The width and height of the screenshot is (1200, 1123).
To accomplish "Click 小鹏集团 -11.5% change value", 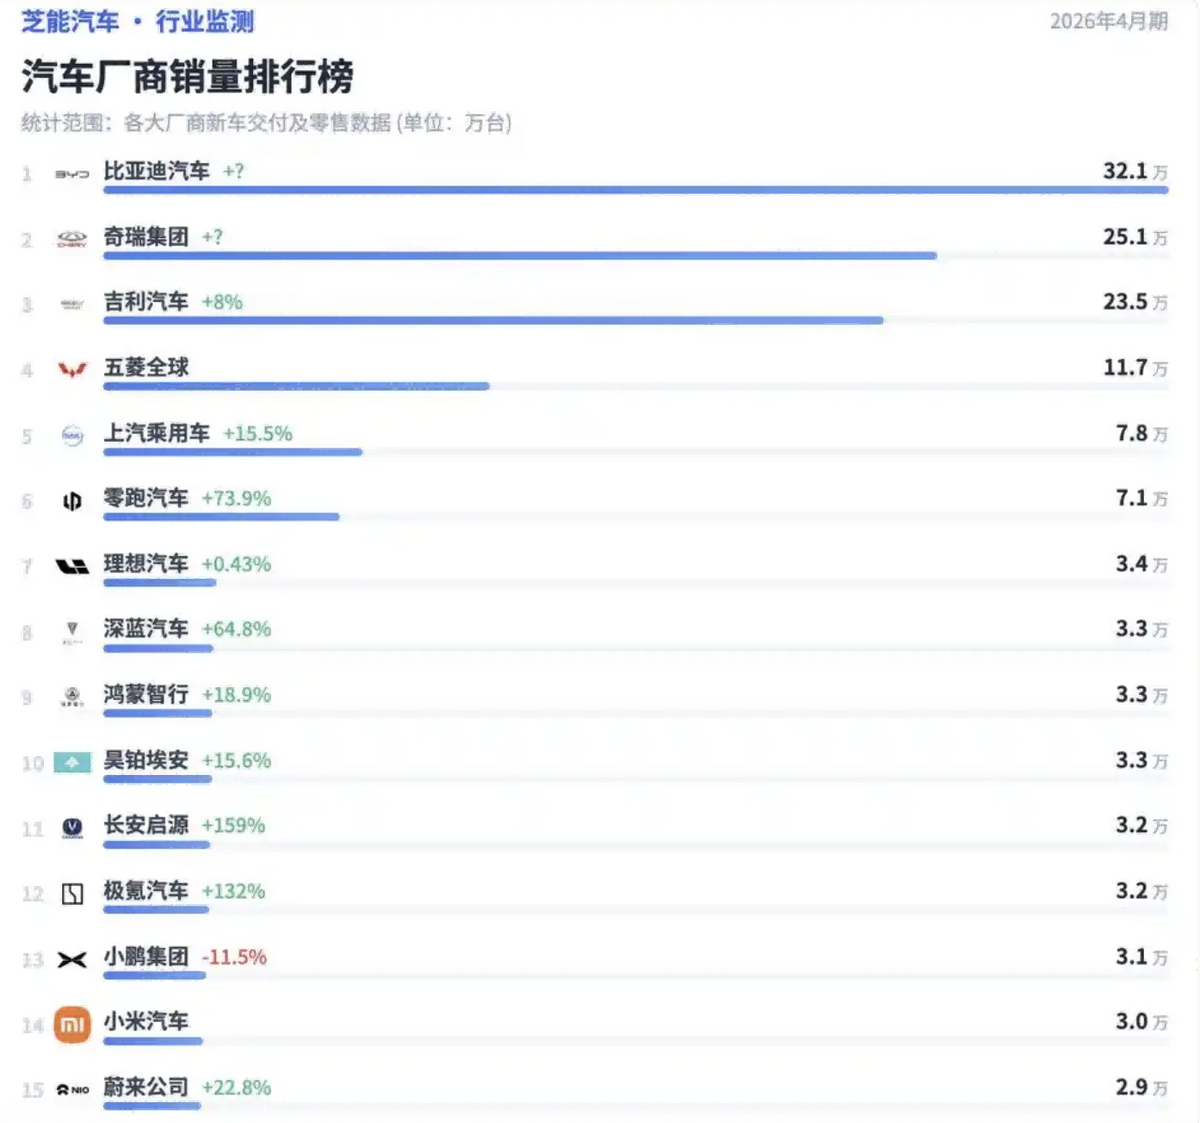I will coord(234,958).
